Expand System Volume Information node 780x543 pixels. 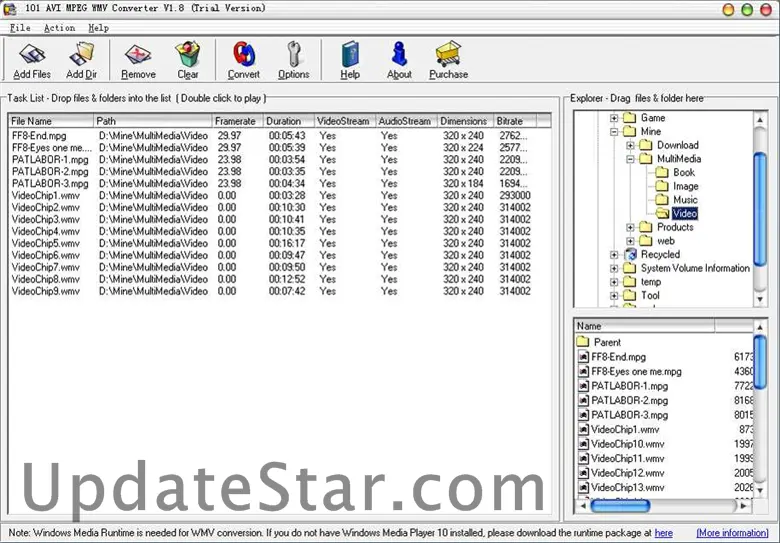click(614, 269)
